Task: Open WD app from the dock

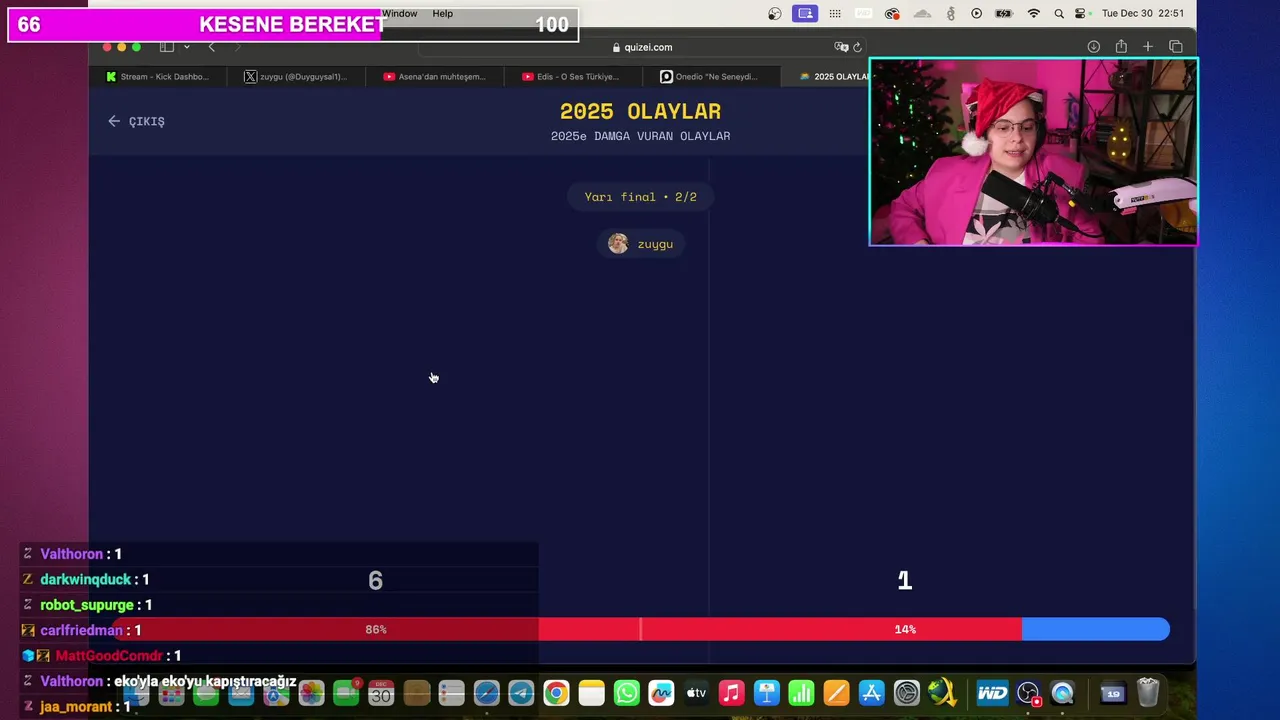Action: pos(992,693)
